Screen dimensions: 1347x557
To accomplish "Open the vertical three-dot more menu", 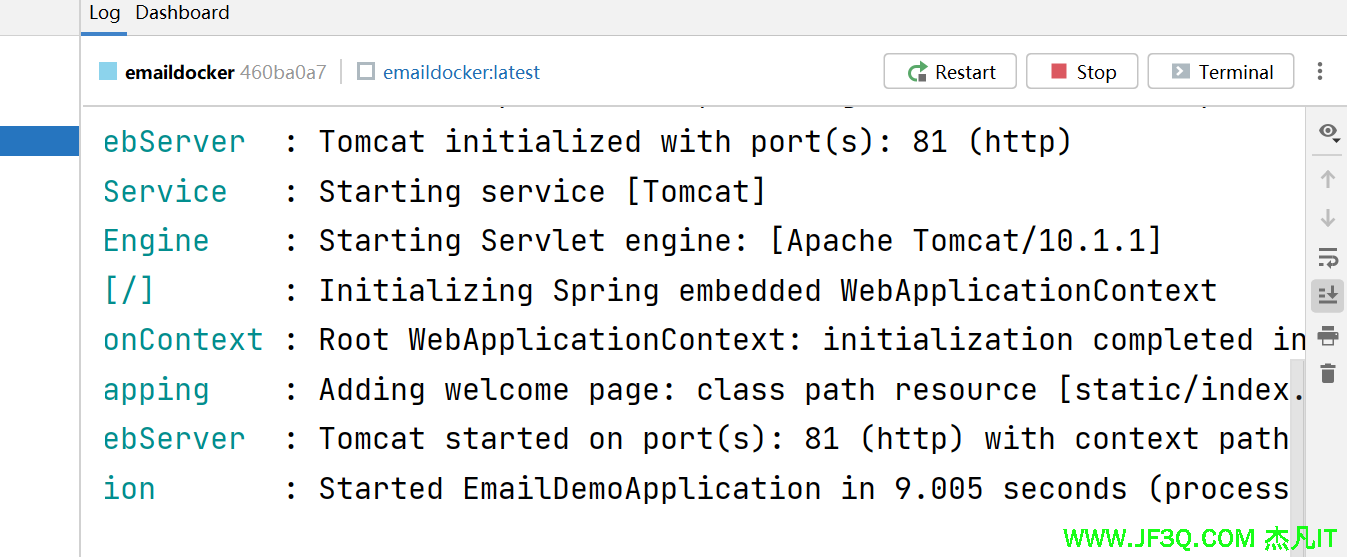I will 1320,72.
